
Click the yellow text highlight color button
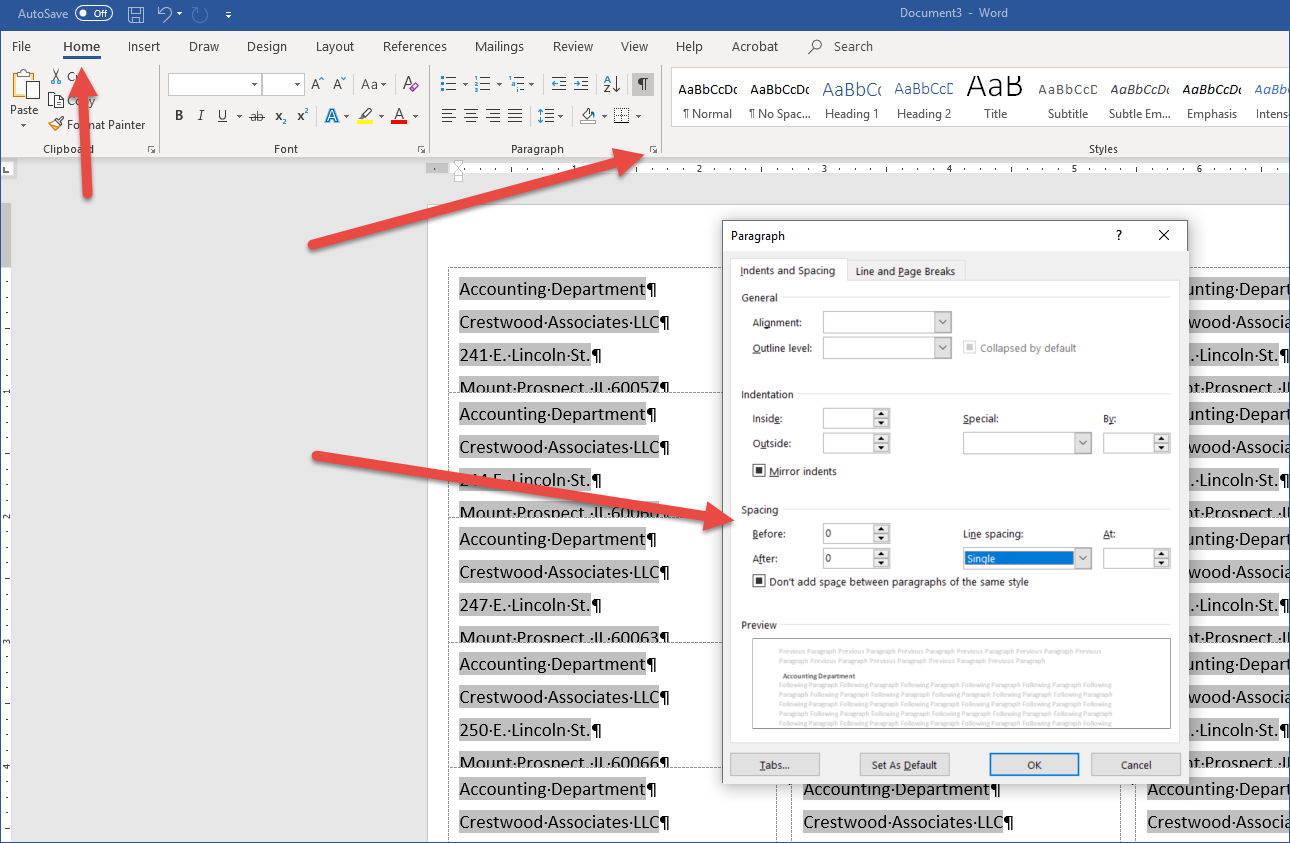[365, 116]
